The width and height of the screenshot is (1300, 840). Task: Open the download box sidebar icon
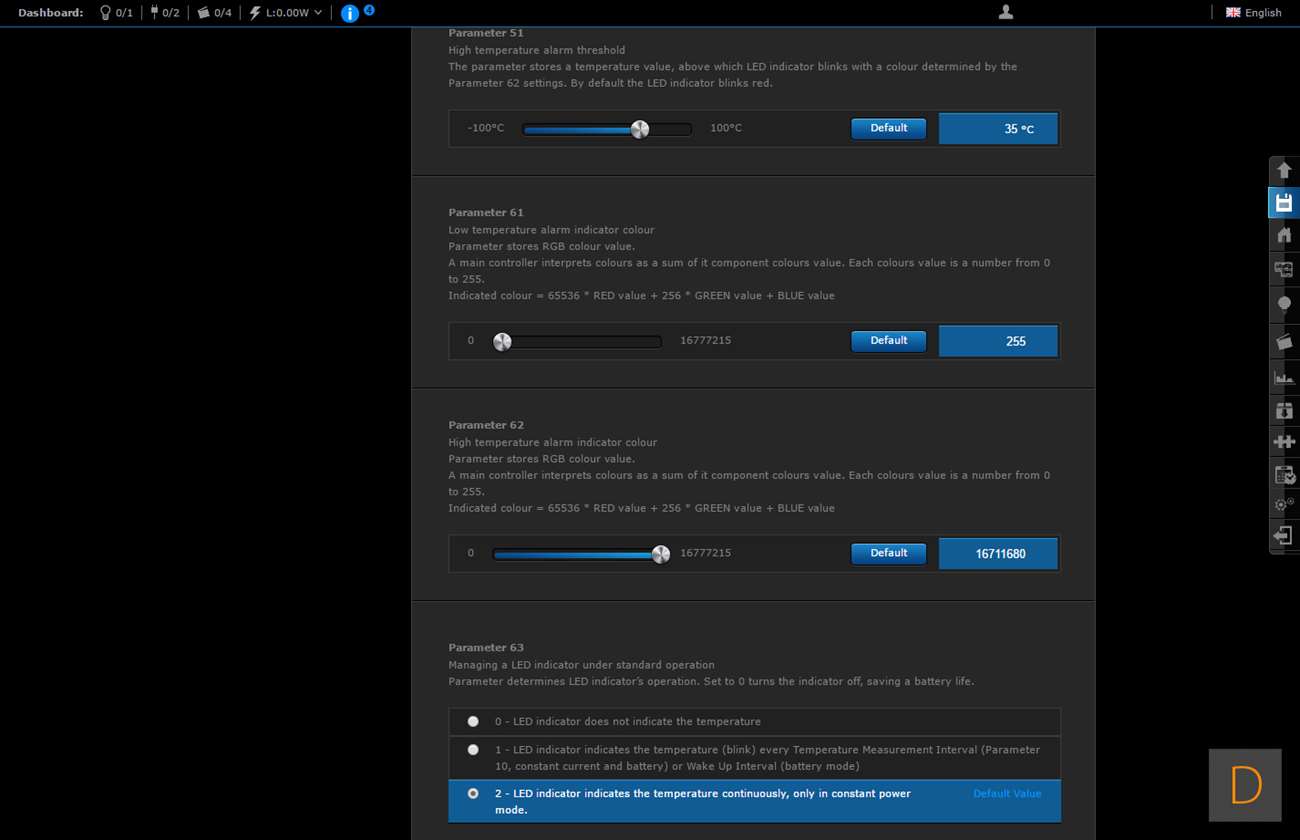pos(1284,410)
